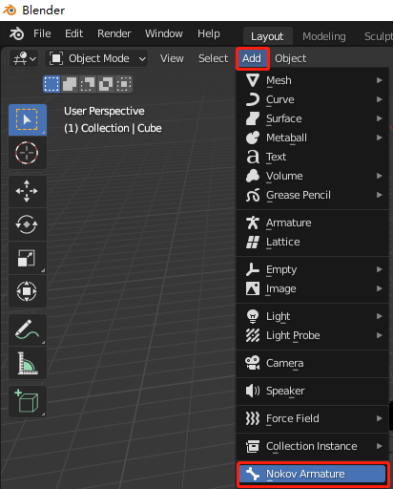Select the Transform tool
The width and height of the screenshot is (394, 489).
27,291
